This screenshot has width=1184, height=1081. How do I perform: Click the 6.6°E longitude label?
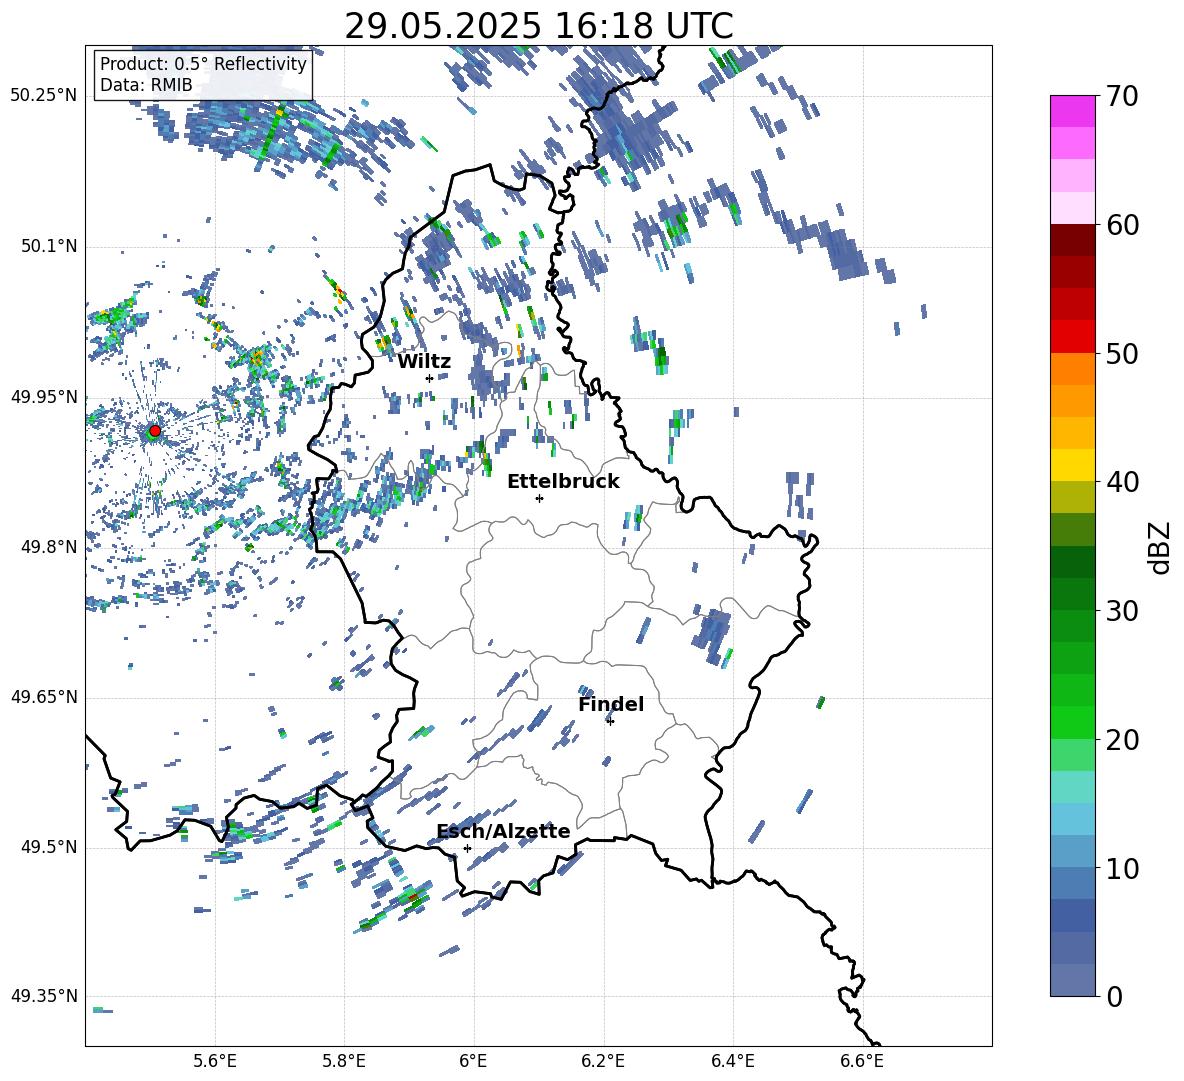(862, 1061)
